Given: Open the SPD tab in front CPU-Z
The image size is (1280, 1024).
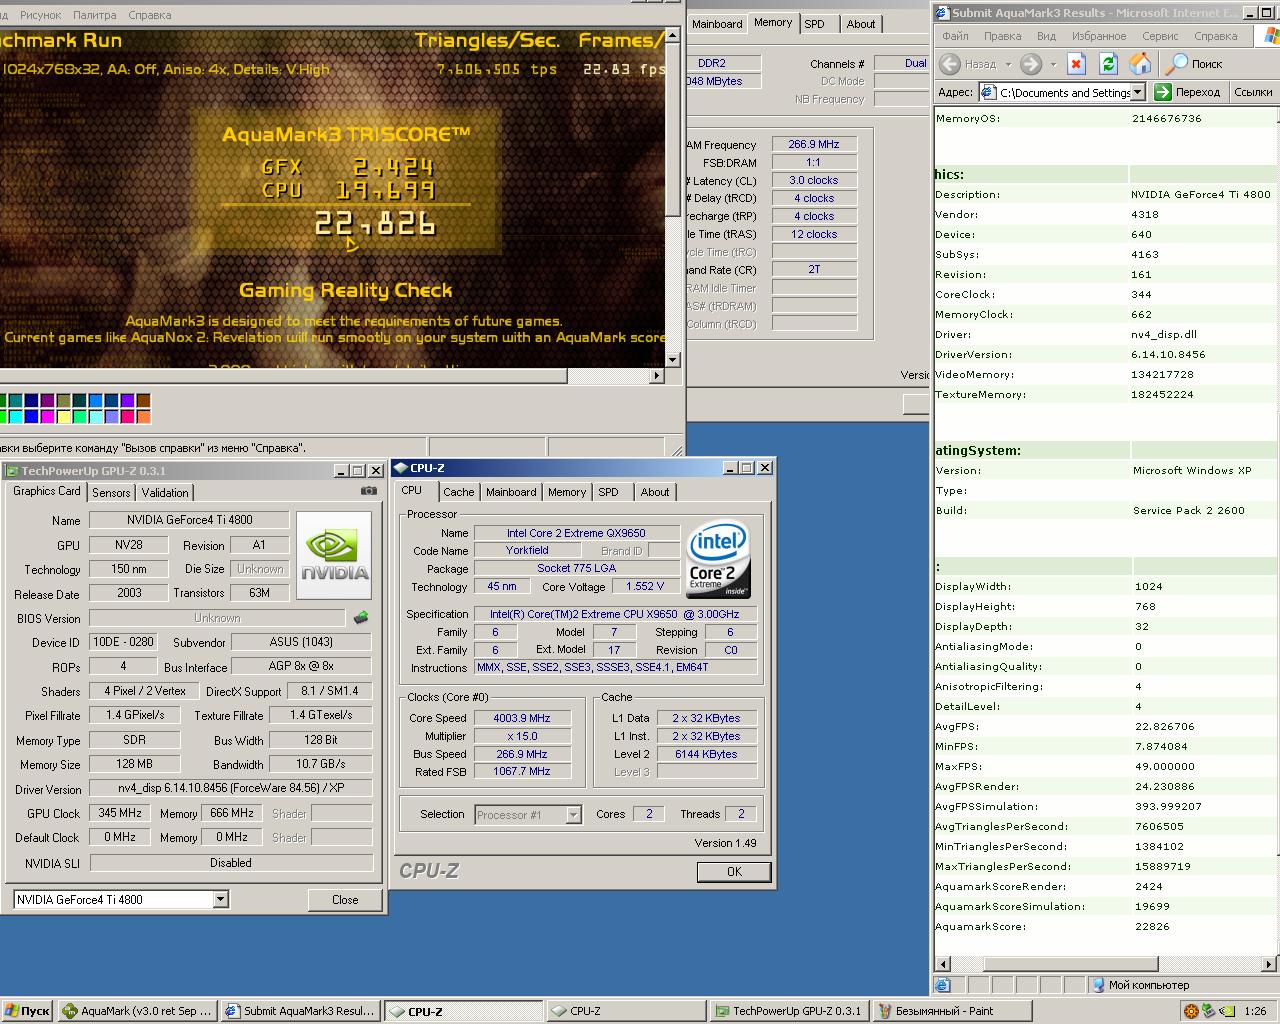Looking at the screenshot, I should pos(609,492).
